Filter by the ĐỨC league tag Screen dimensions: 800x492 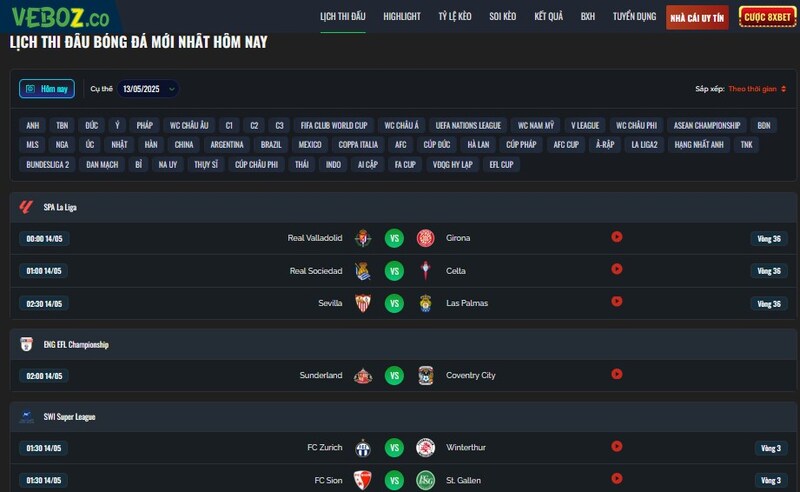click(92, 126)
